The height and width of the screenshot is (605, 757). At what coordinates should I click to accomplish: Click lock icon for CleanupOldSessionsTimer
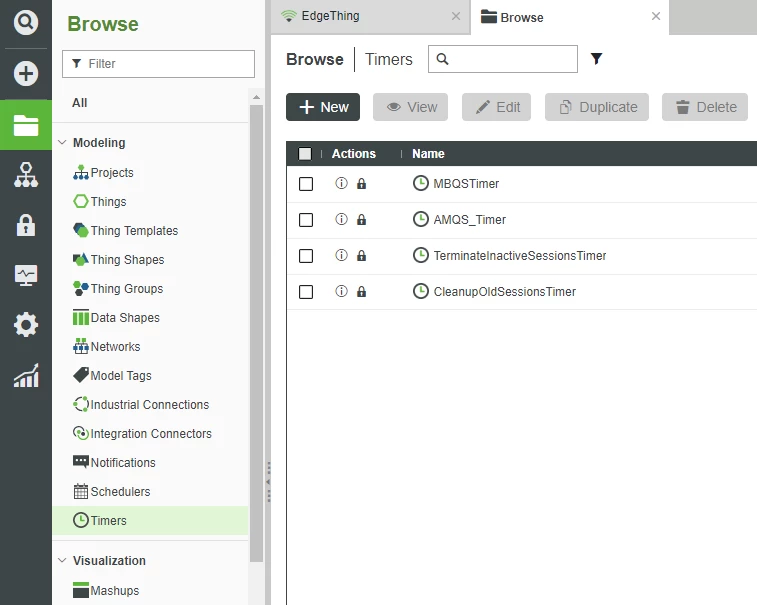point(361,292)
